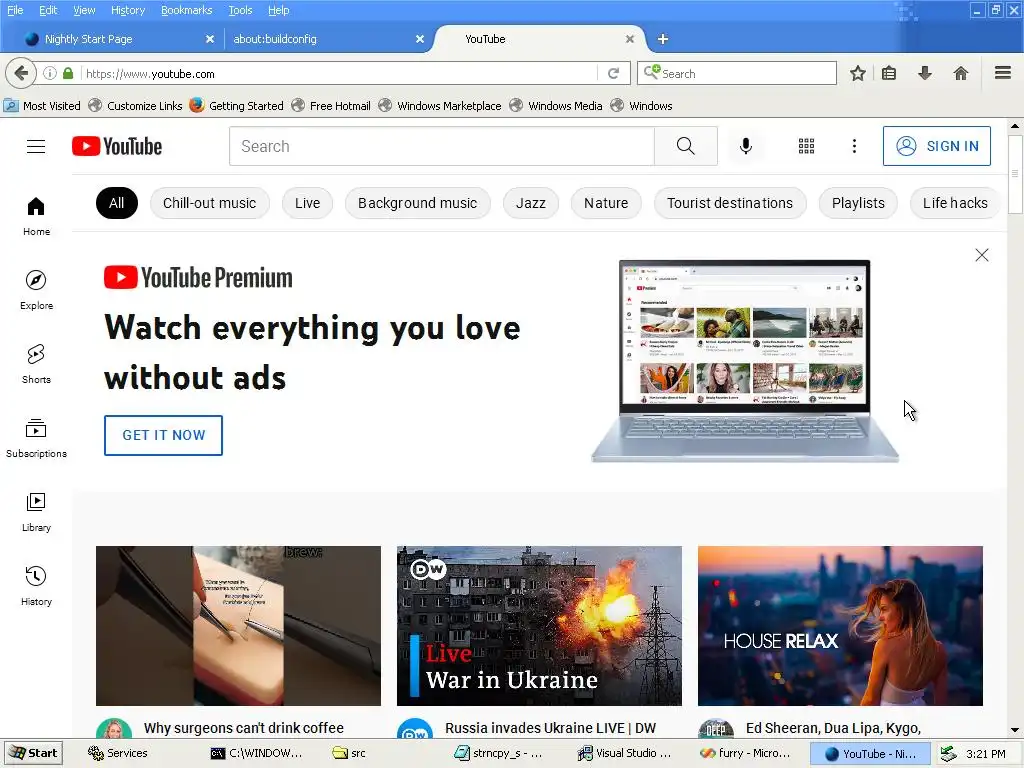Go to Home in YouTube sidebar
1024x768 pixels.
36,217
